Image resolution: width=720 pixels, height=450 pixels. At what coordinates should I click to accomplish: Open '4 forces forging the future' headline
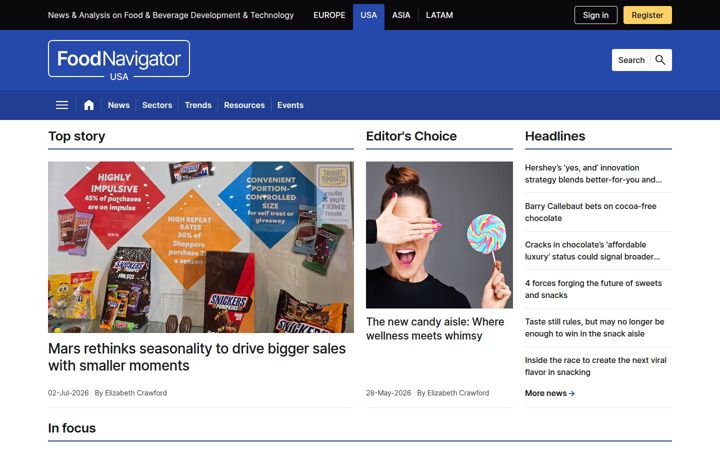pos(593,289)
